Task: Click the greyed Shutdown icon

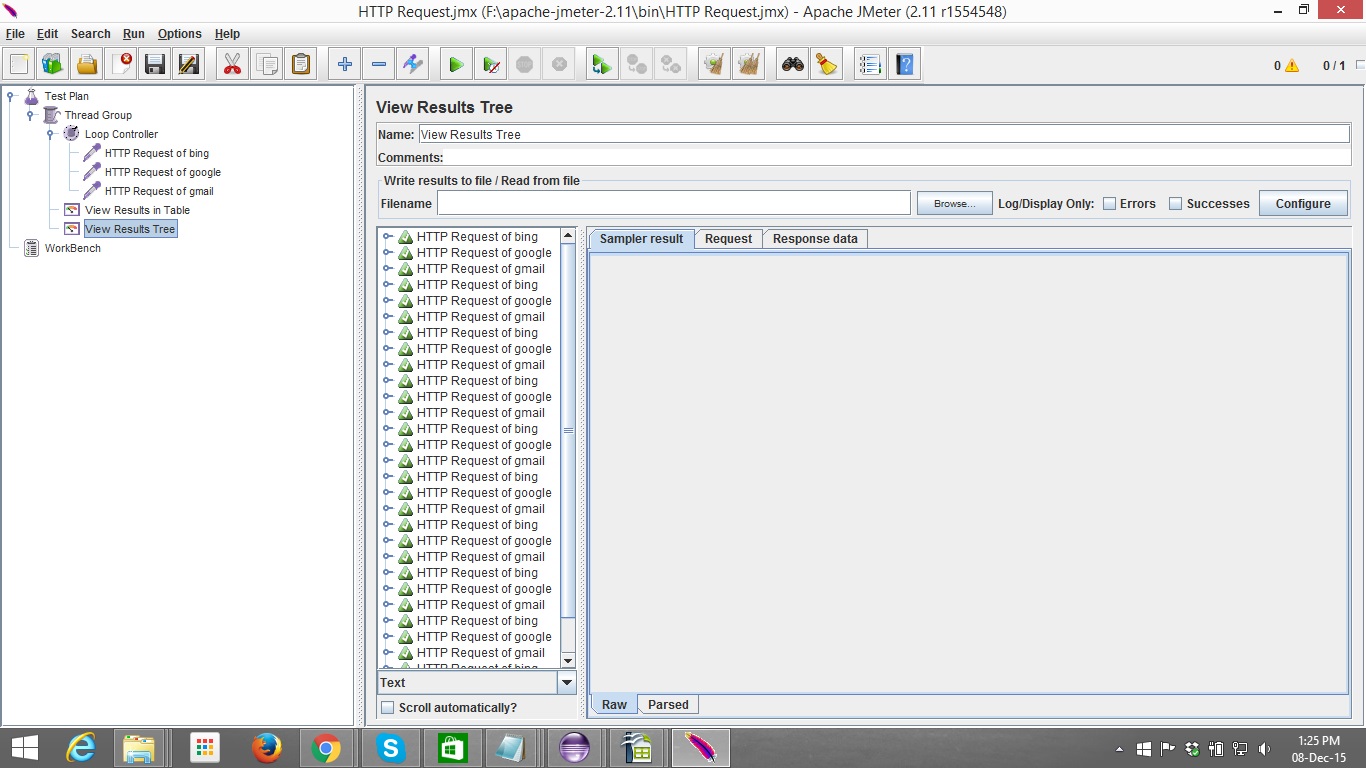Action: coord(558,65)
